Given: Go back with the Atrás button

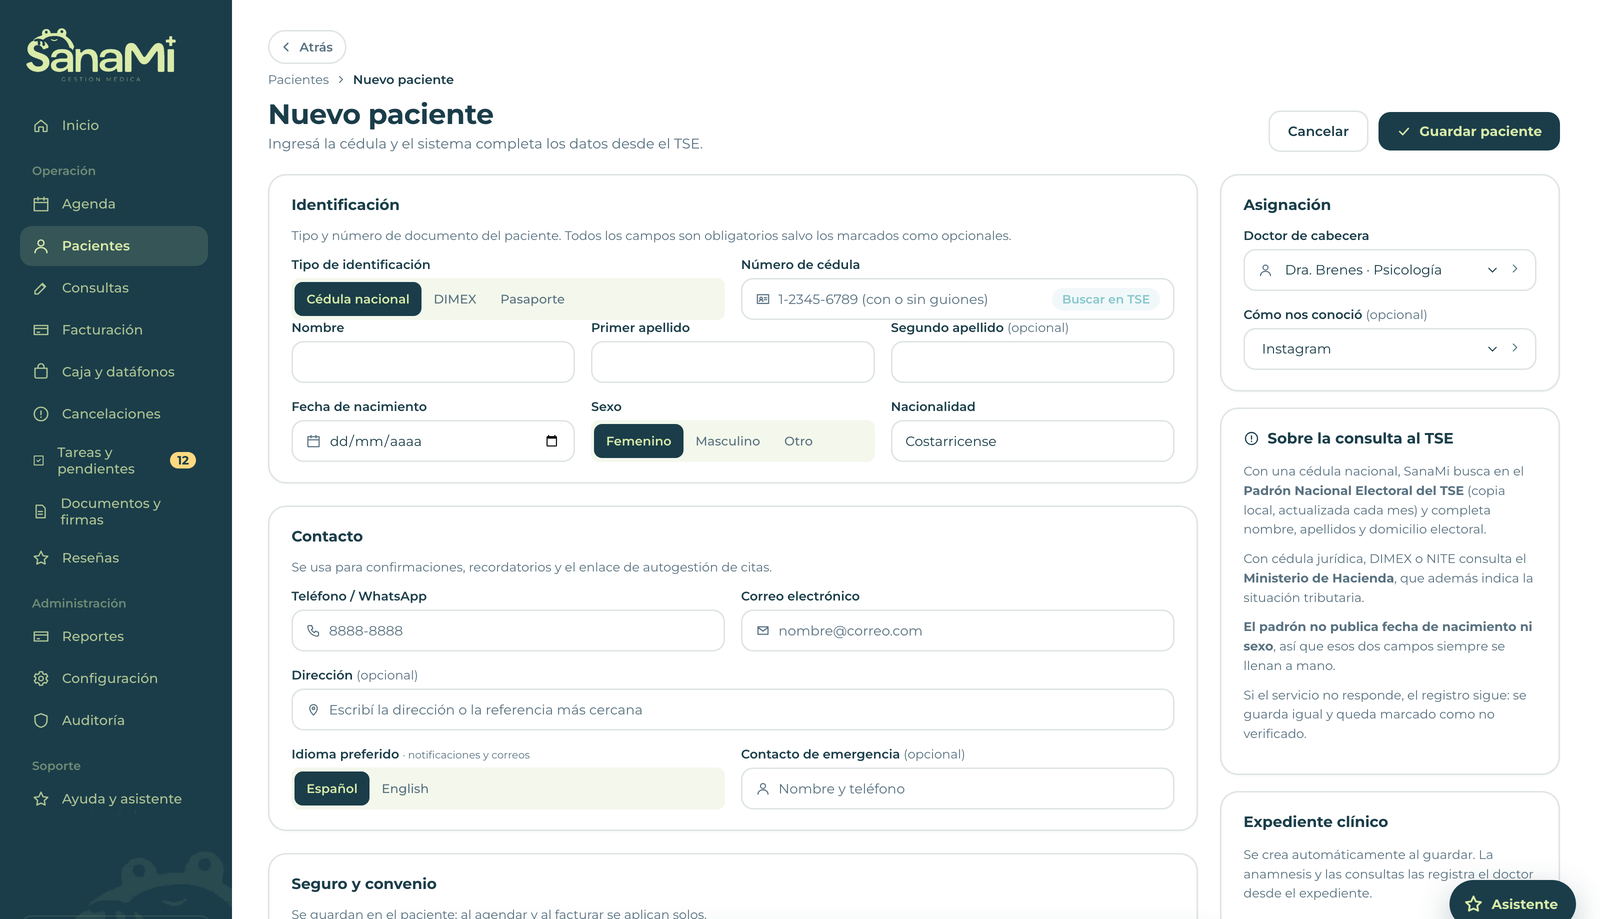Looking at the screenshot, I should [307, 47].
